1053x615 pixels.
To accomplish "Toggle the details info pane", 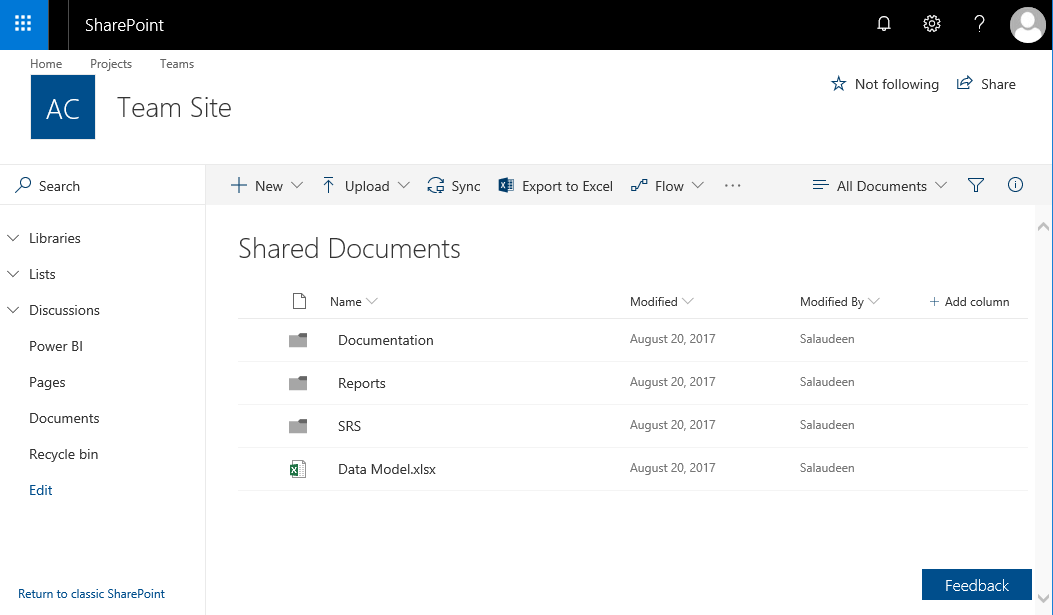I will click(1015, 185).
